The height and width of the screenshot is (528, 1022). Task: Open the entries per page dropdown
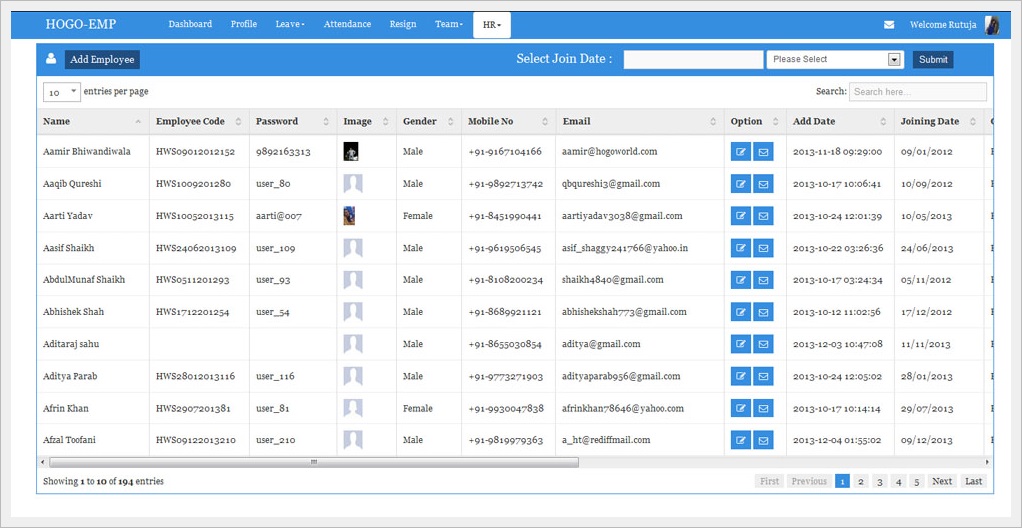coord(61,92)
